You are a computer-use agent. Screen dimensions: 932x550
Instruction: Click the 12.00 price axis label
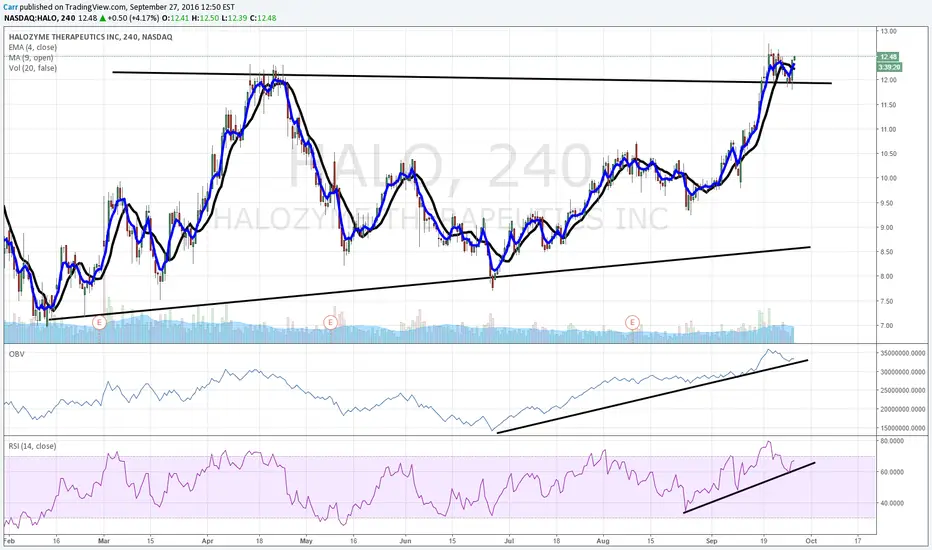tap(889, 80)
